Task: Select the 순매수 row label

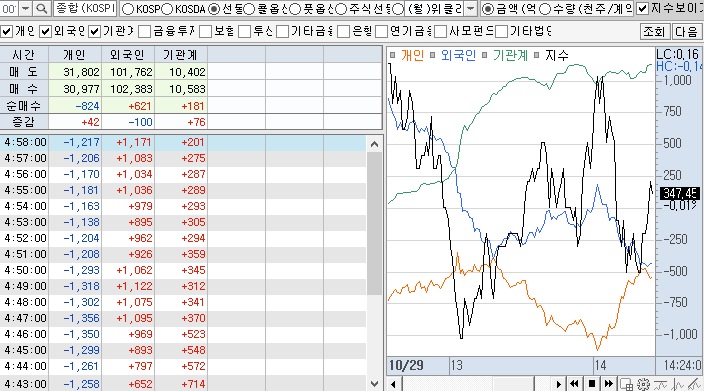Action: (x=24, y=106)
